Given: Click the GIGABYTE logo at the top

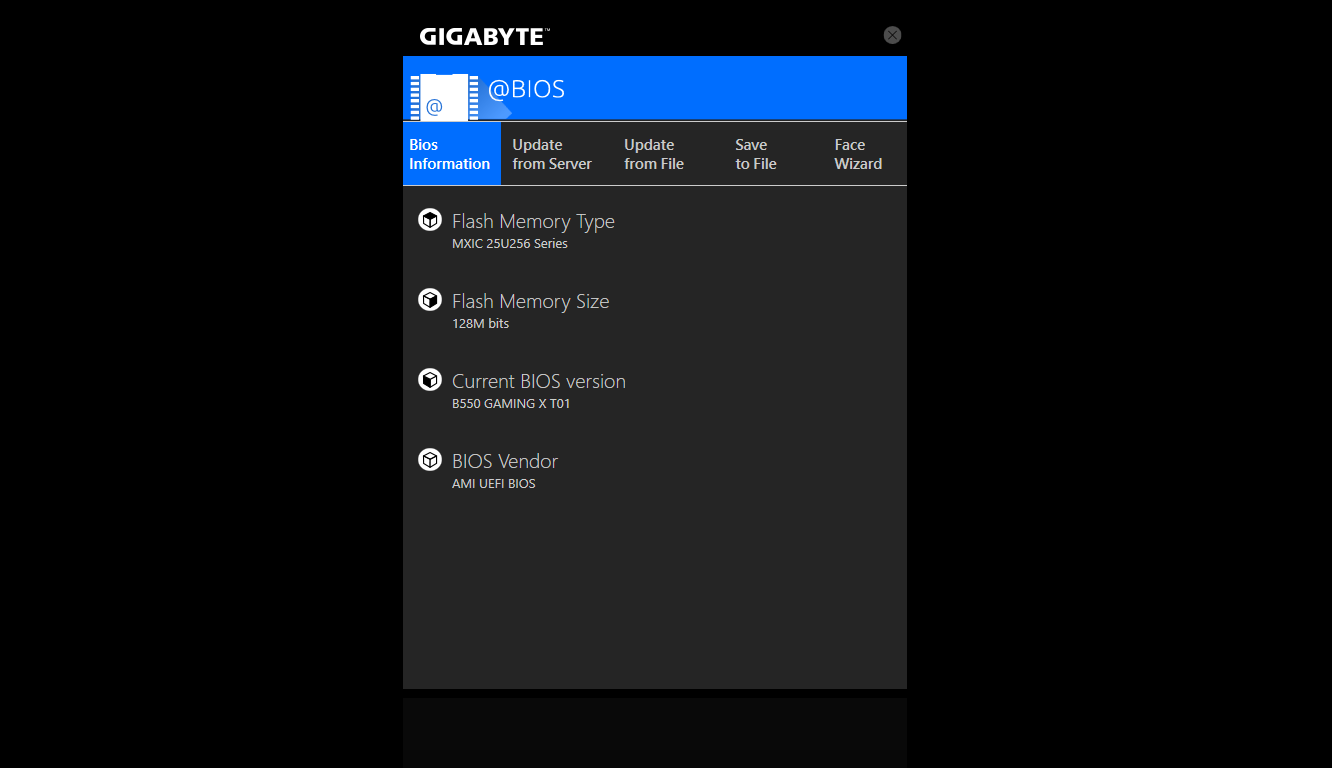Looking at the screenshot, I should pos(484,37).
